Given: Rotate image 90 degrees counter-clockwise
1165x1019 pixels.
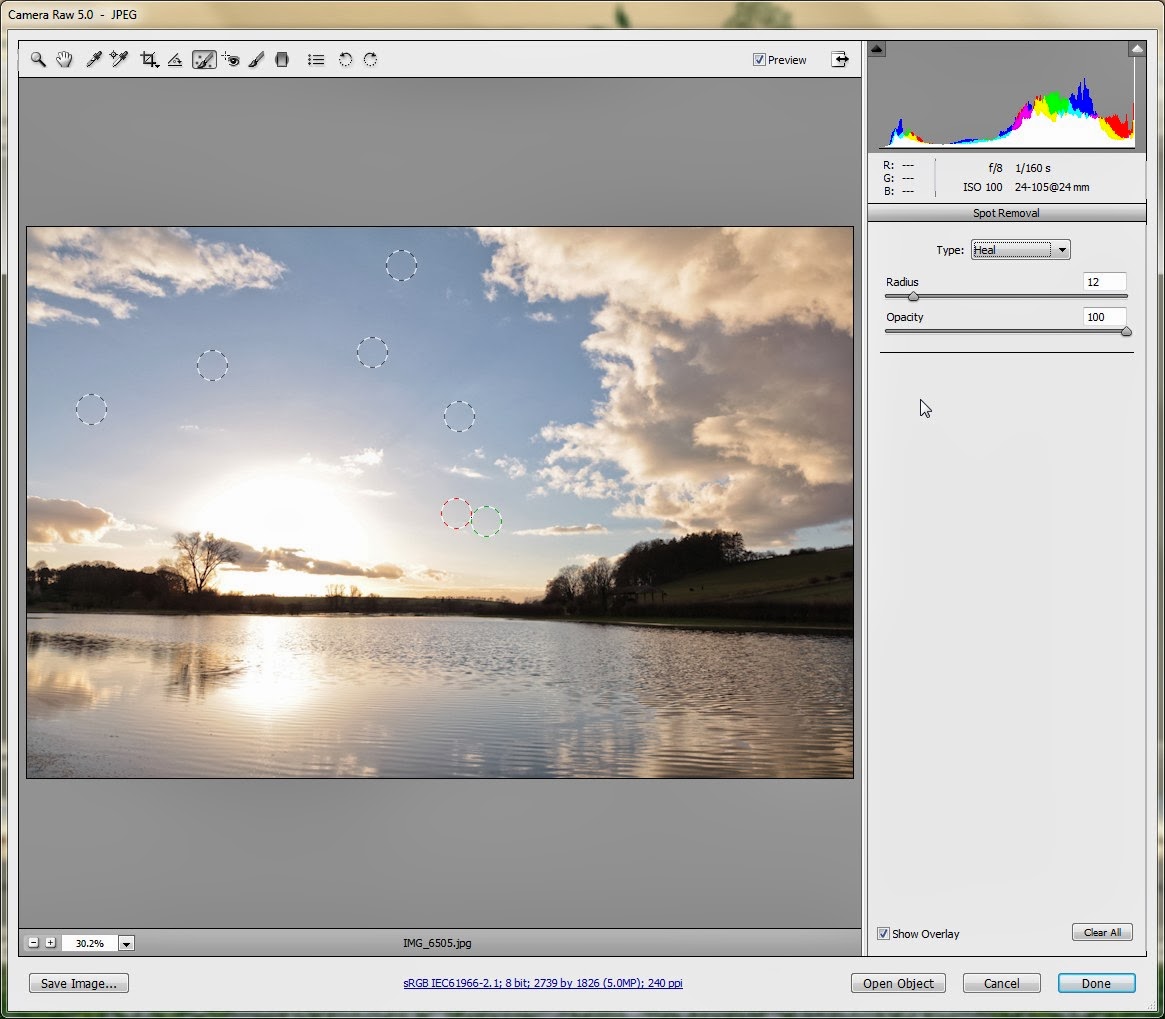Looking at the screenshot, I should pyautogui.click(x=345, y=59).
